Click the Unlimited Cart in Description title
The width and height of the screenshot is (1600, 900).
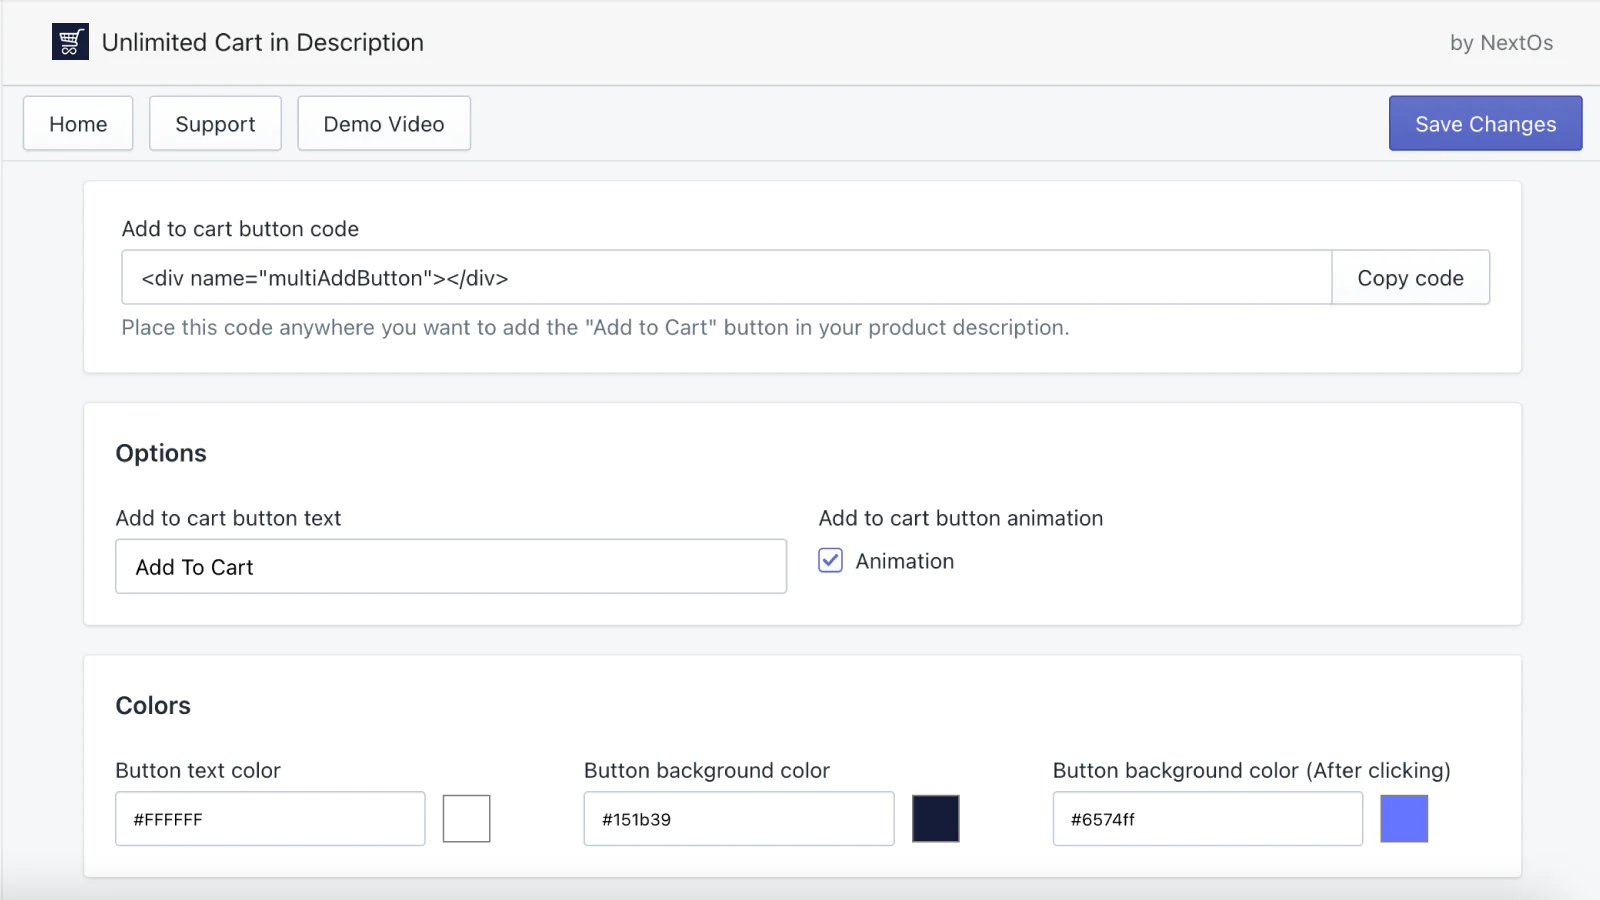pos(263,42)
